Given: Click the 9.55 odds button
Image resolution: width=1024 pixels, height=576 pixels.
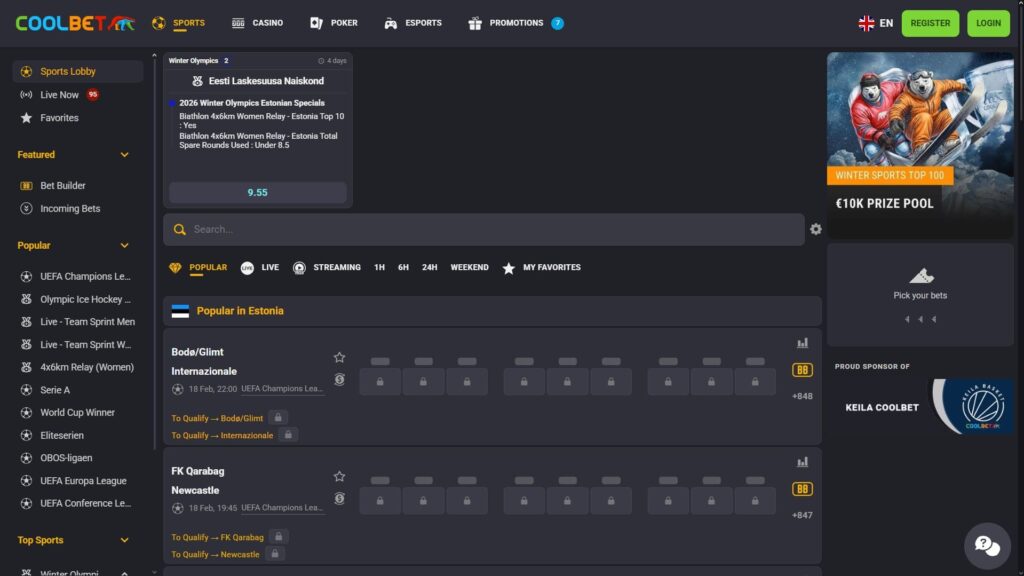Looking at the screenshot, I should (258, 192).
